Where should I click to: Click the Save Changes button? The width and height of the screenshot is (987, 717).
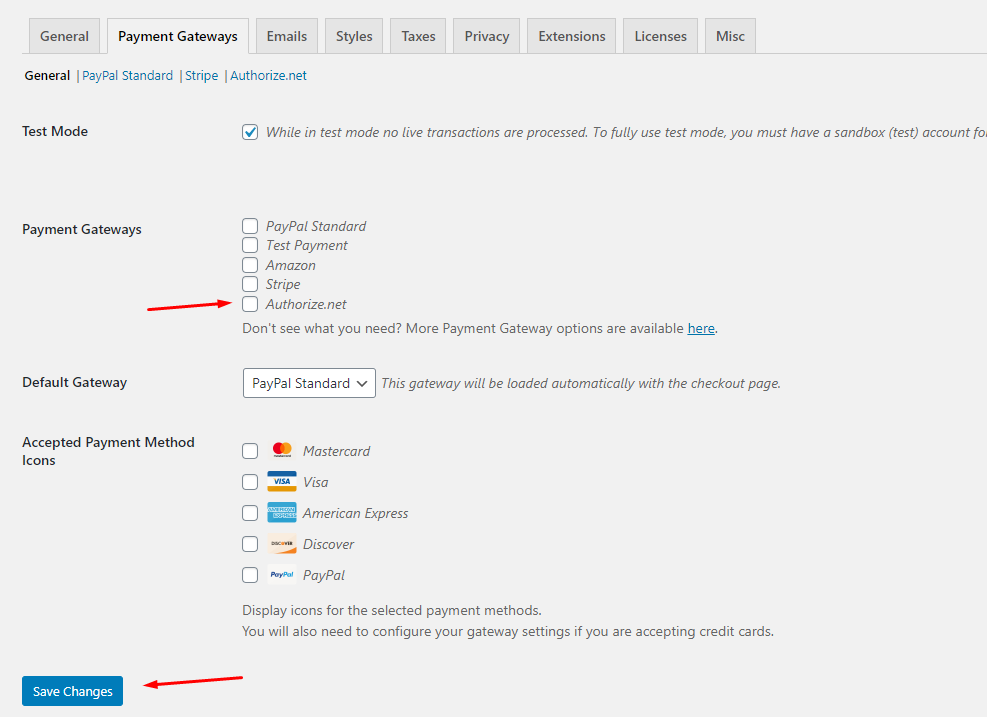(x=72, y=691)
